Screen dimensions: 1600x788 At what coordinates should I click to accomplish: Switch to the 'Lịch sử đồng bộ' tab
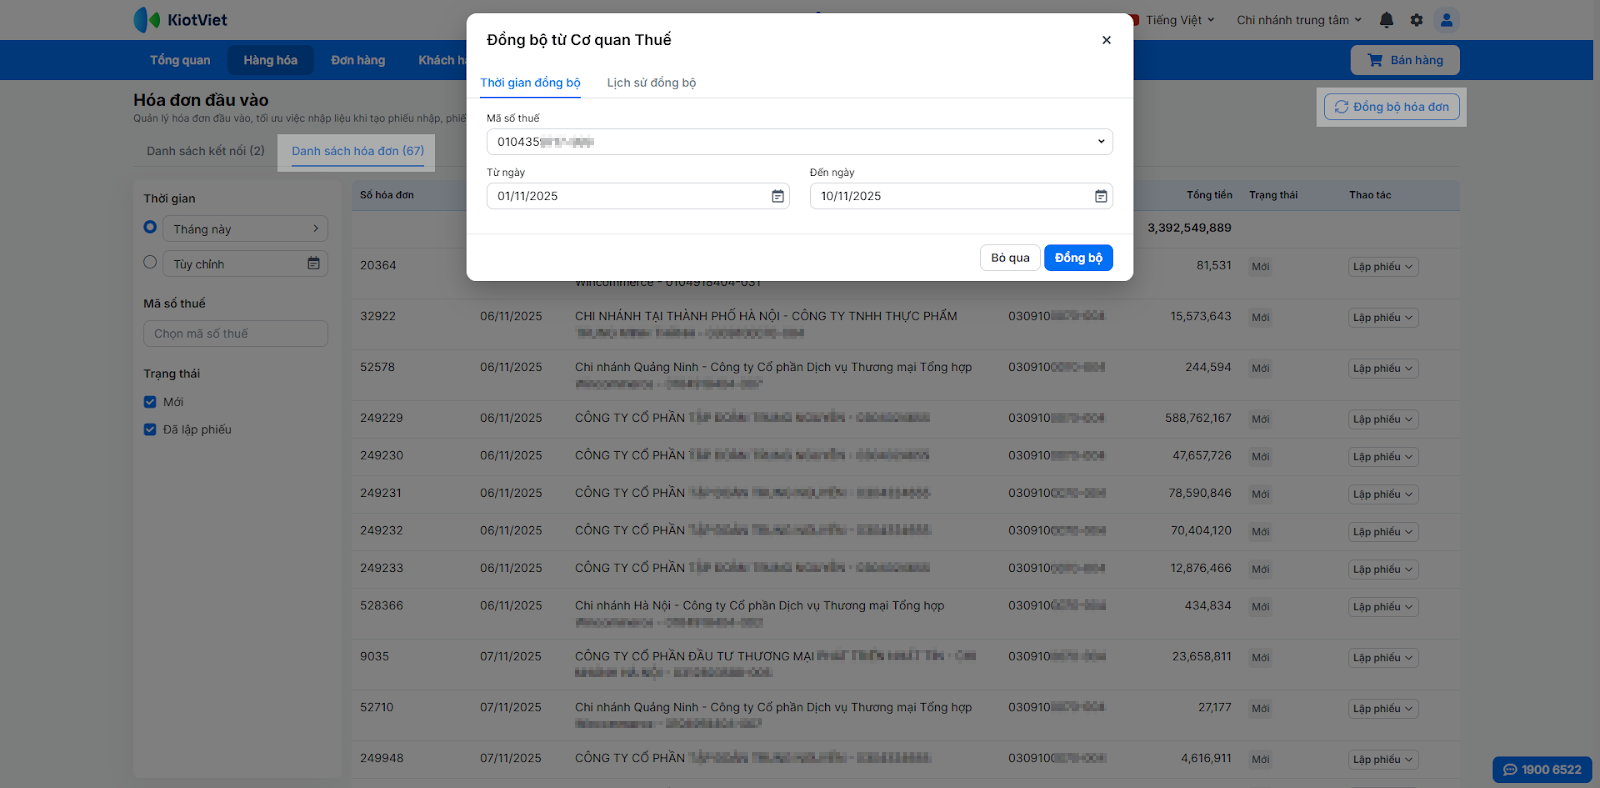(651, 83)
